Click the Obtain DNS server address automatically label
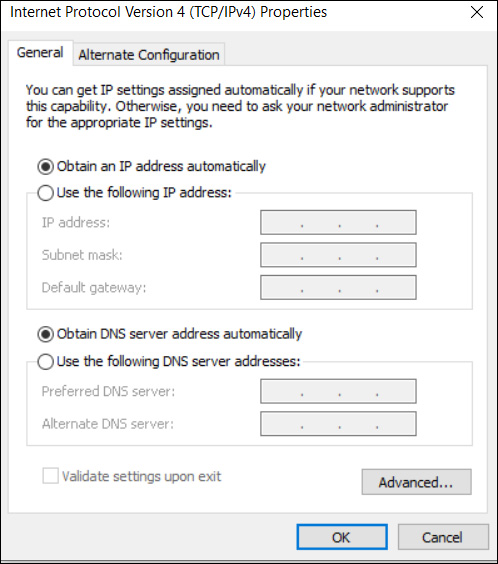498x564 pixels. pos(179,334)
